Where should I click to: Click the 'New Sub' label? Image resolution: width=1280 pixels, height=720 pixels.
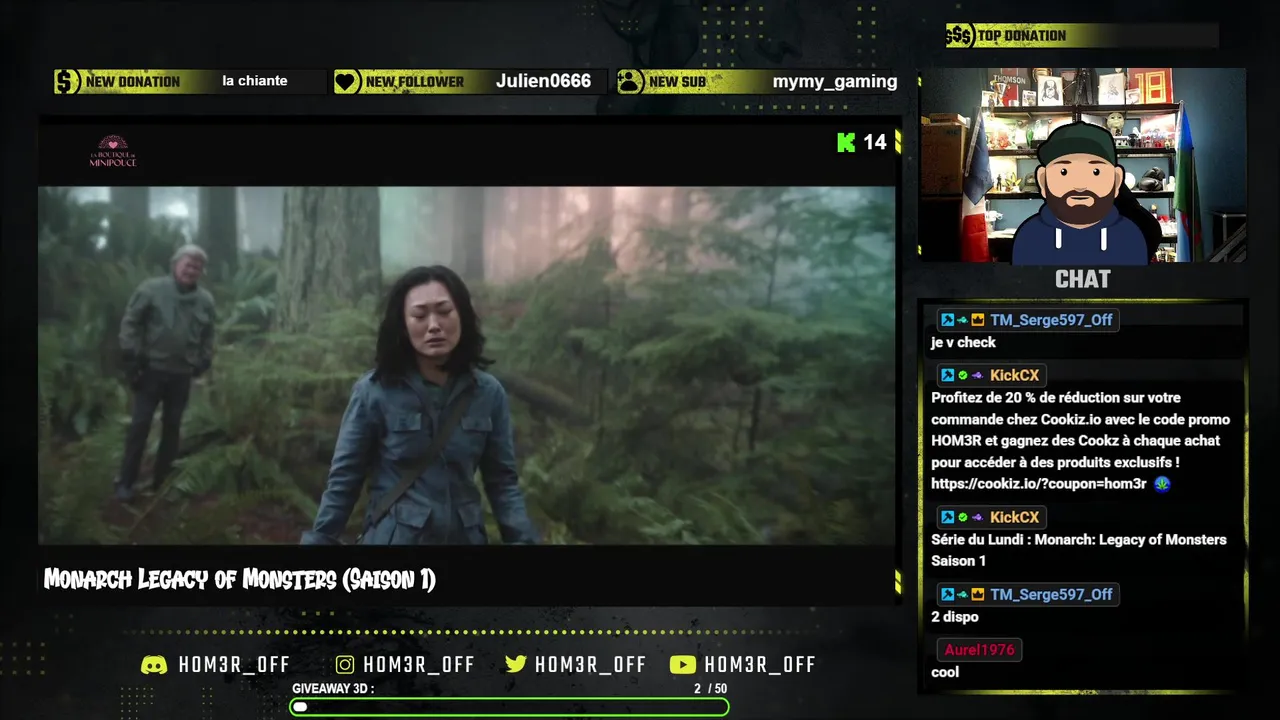pyautogui.click(x=678, y=82)
